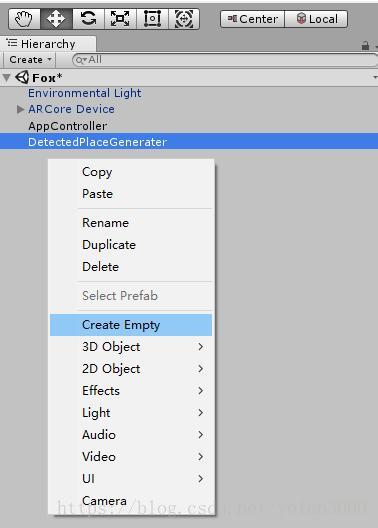This screenshot has width=378, height=528.
Task: Select ARCore Device in Hierarchy
Action: (x=71, y=109)
